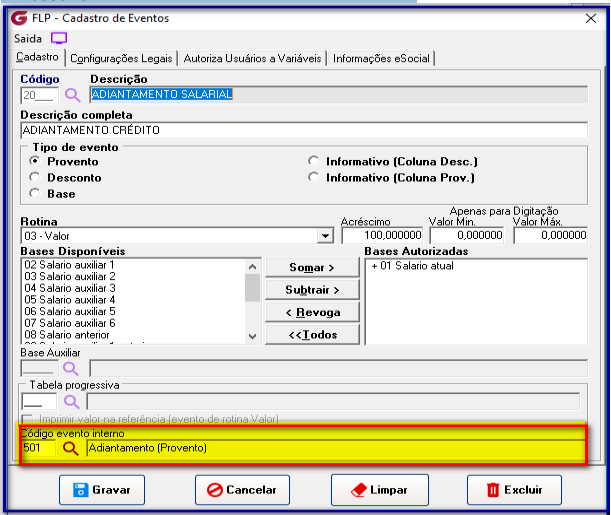Click the Cancelar button
611x515 pixels.
coord(242,490)
